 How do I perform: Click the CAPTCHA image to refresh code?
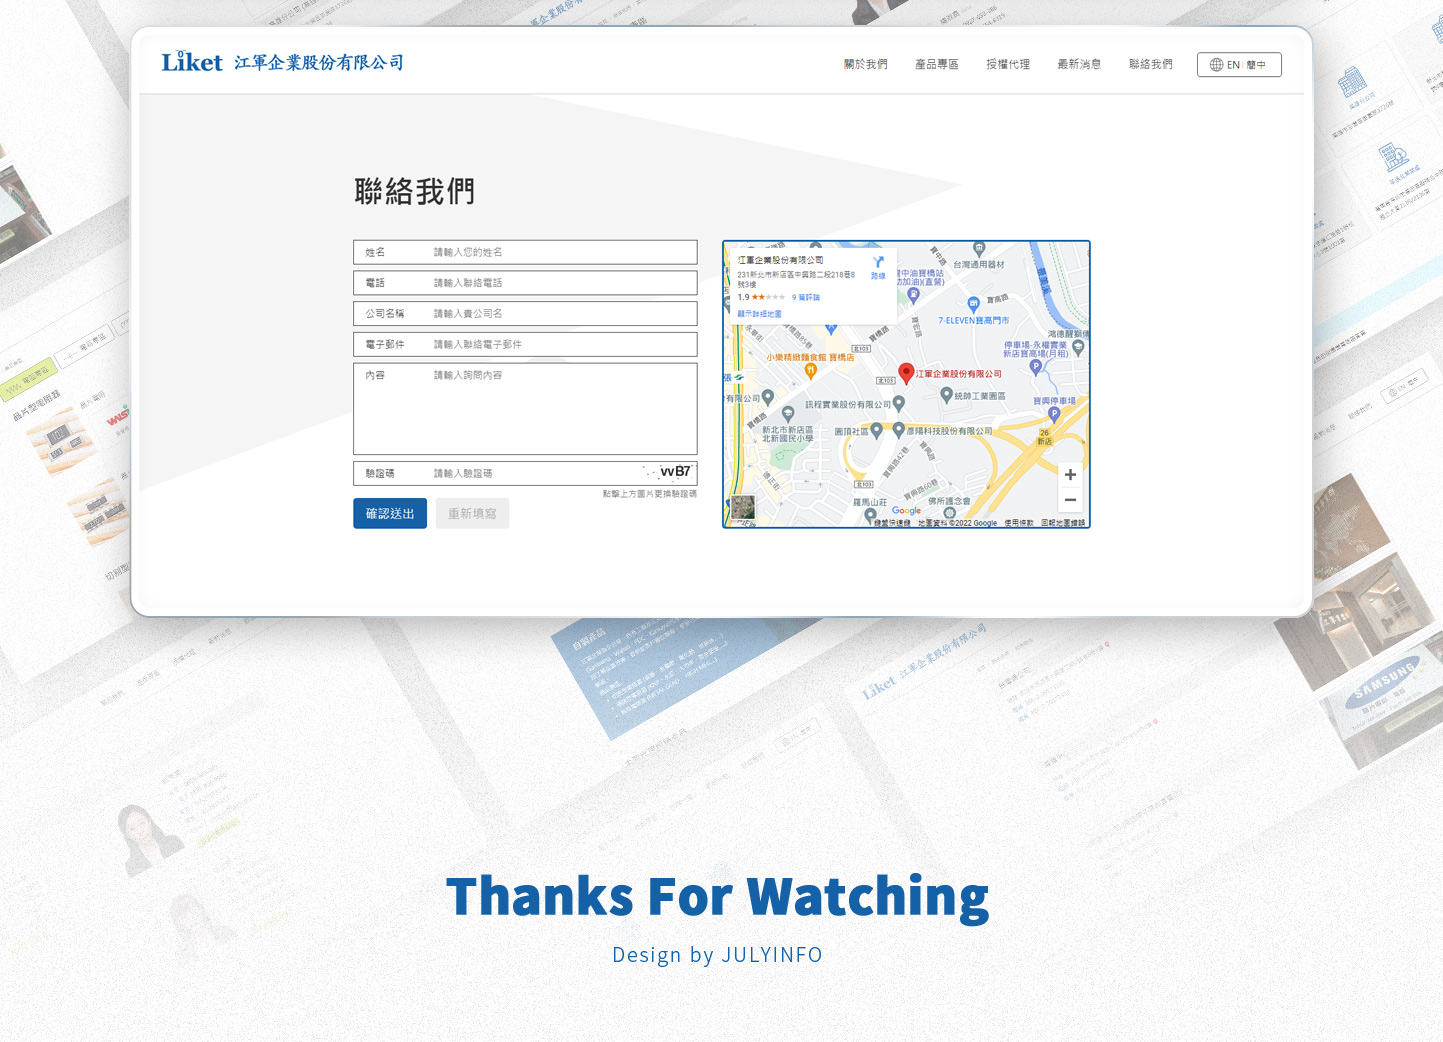coord(668,472)
